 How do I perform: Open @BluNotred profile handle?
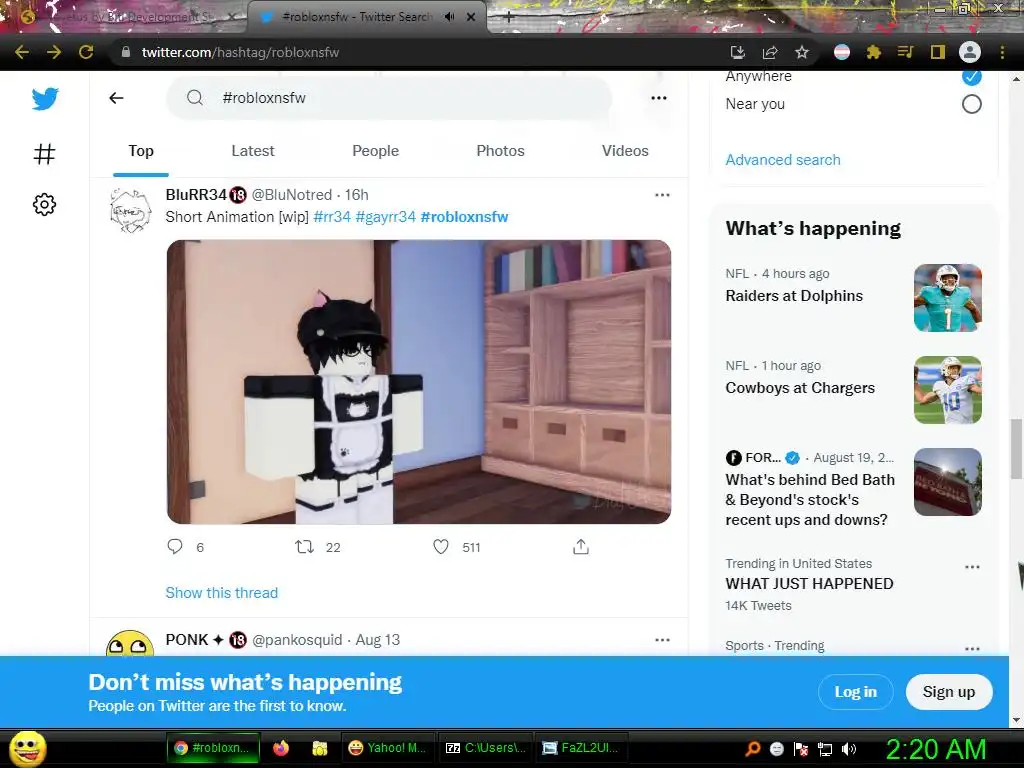click(291, 195)
